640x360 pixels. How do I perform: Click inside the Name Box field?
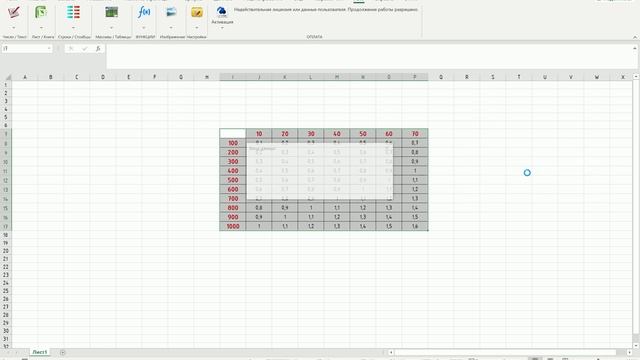(x=24, y=49)
